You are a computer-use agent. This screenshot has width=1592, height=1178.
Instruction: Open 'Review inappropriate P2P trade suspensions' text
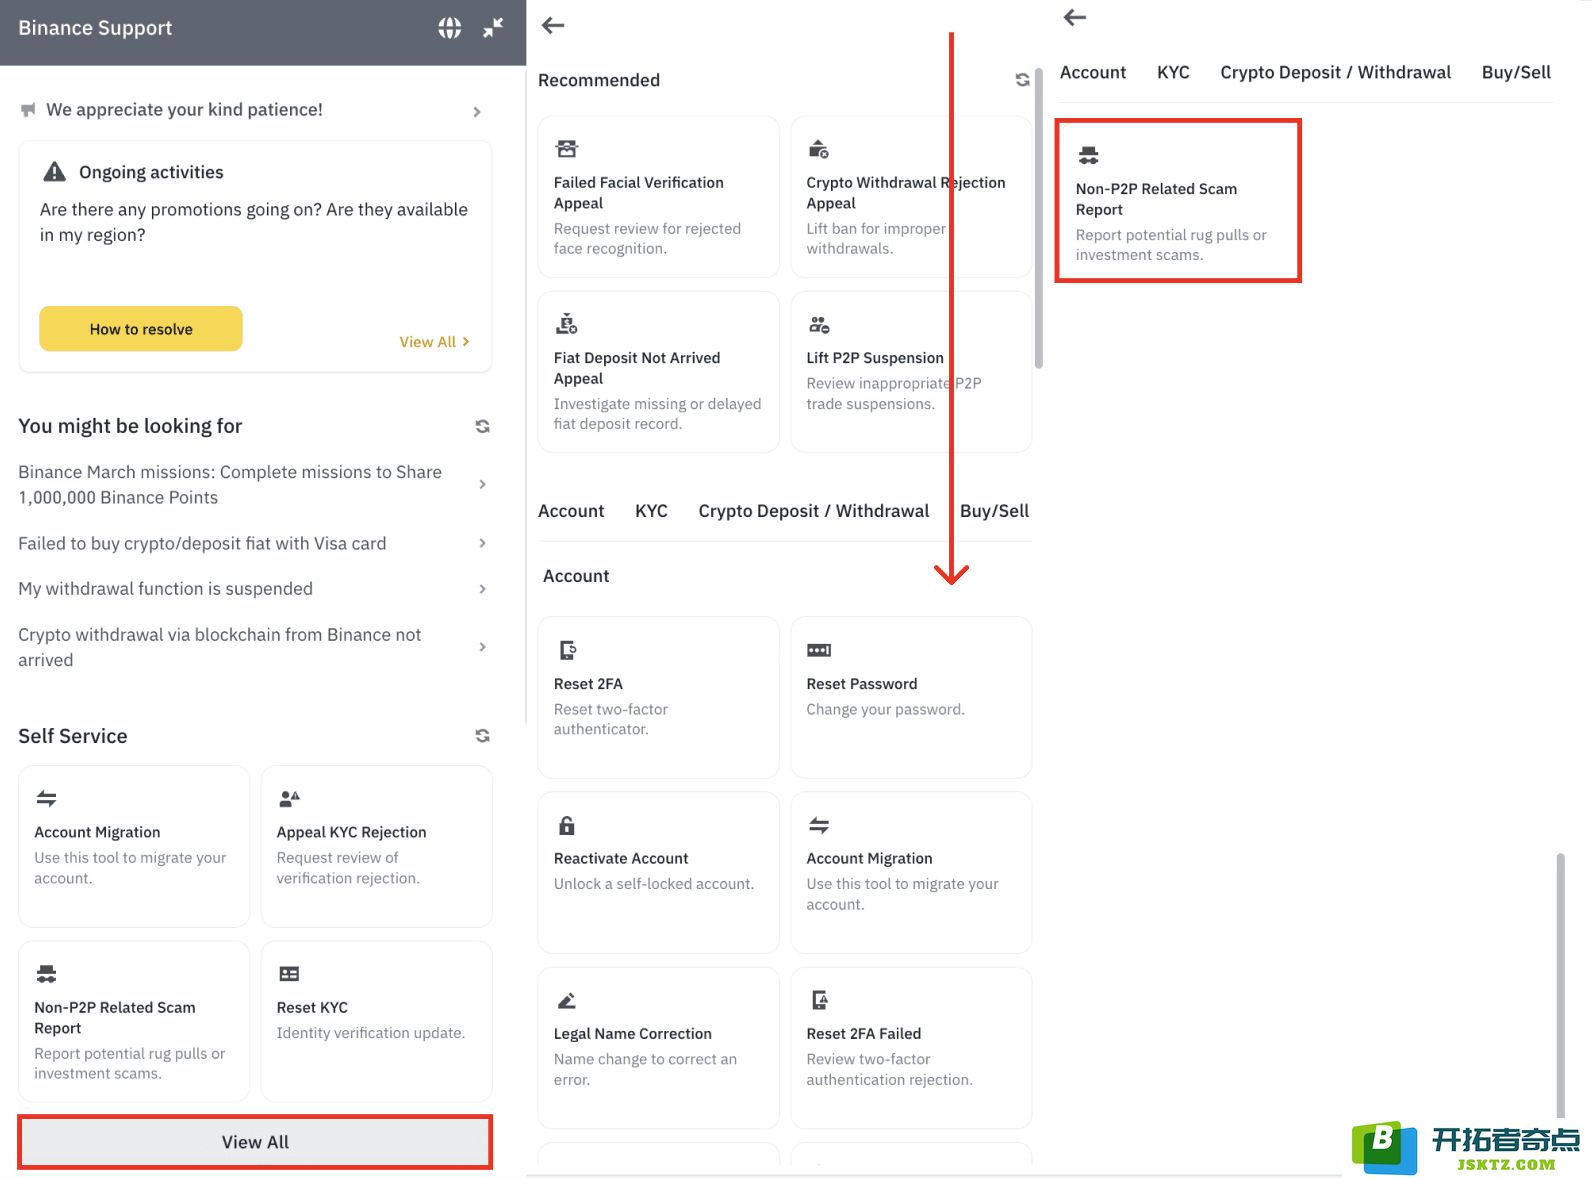pos(894,394)
